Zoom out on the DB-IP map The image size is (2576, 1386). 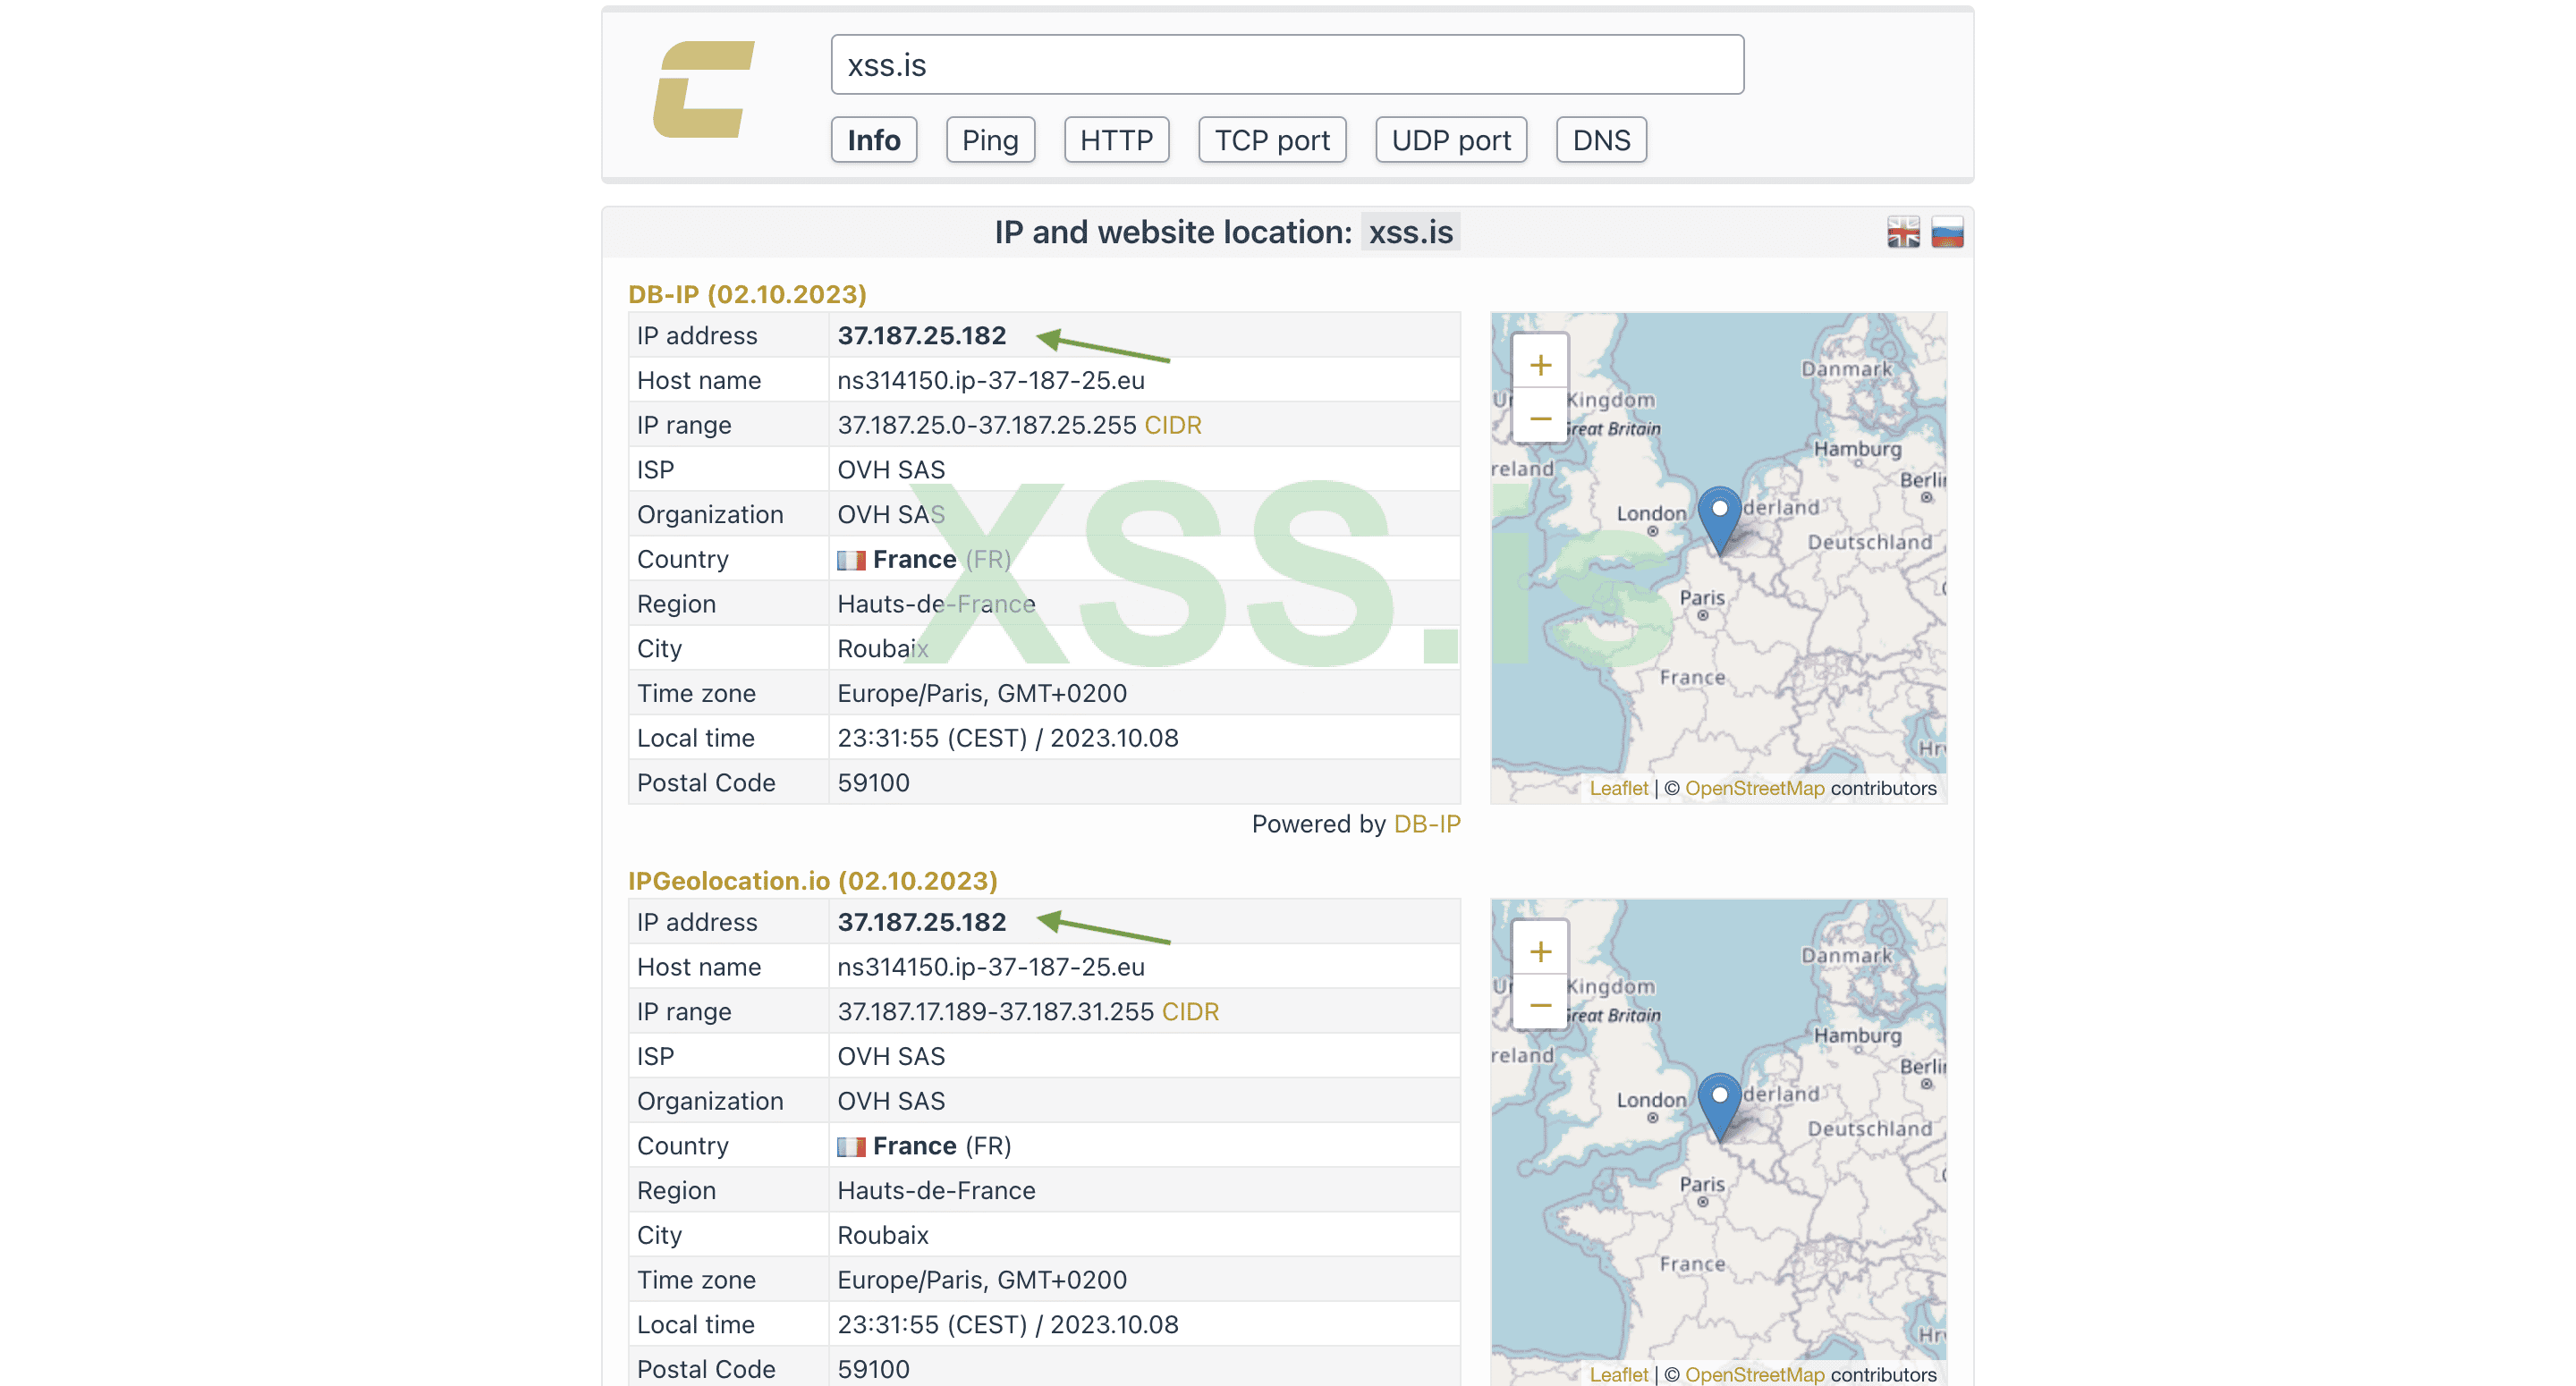1540,418
